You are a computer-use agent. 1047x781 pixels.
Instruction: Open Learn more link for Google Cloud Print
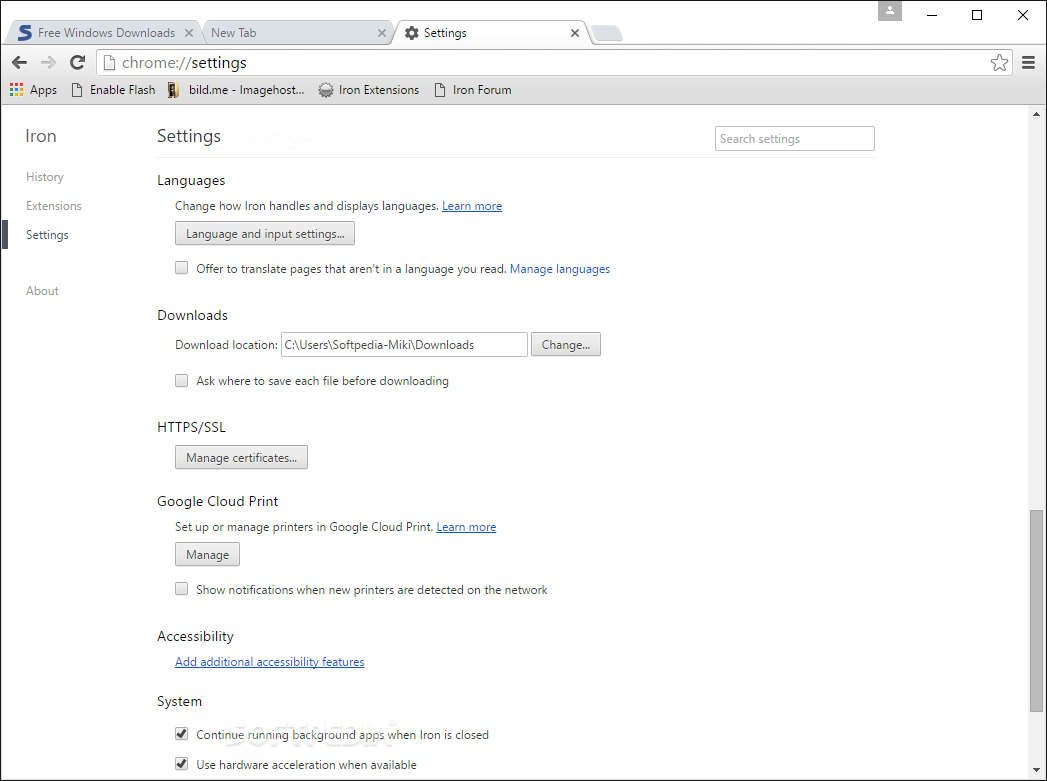click(x=466, y=527)
